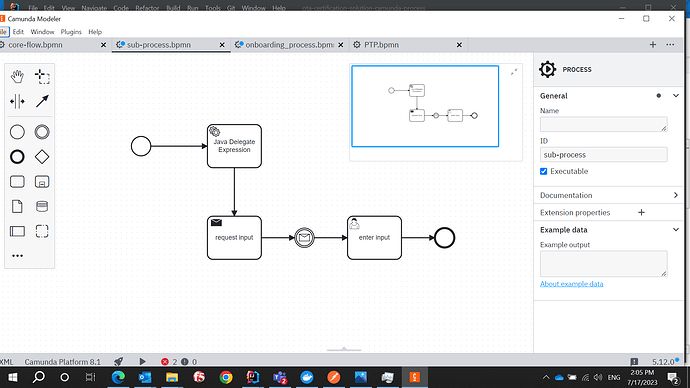Image resolution: width=690 pixels, height=388 pixels.
Task: Activate the global connect arrow tool
Action: (42, 102)
